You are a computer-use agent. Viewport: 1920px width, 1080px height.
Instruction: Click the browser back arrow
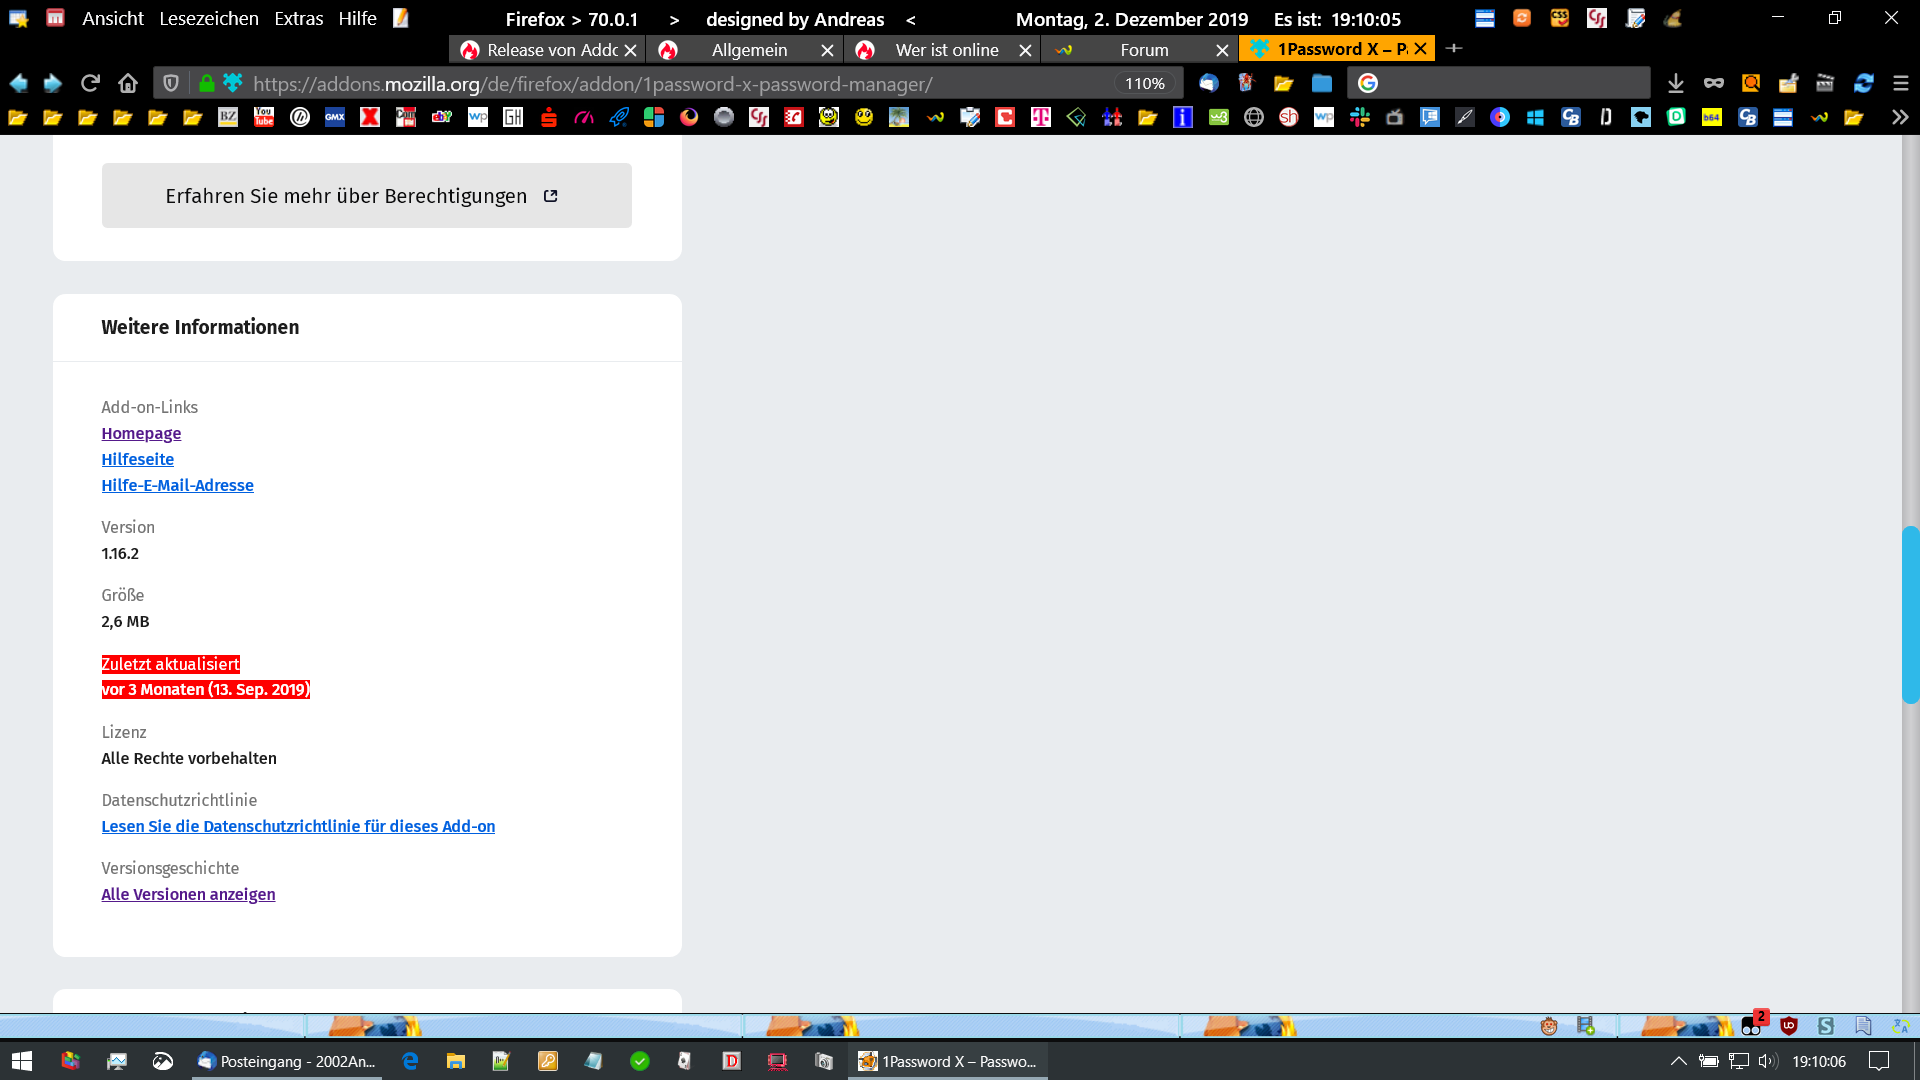(x=18, y=83)
